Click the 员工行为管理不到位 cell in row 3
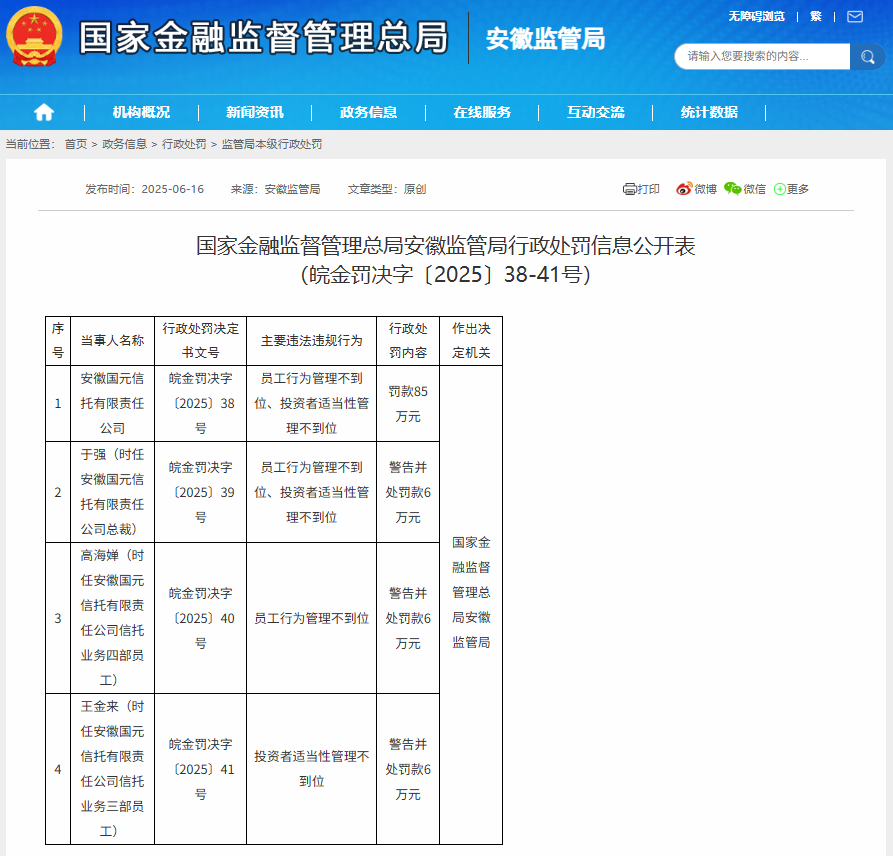893x856 pixels. click(x=312, y=618)
